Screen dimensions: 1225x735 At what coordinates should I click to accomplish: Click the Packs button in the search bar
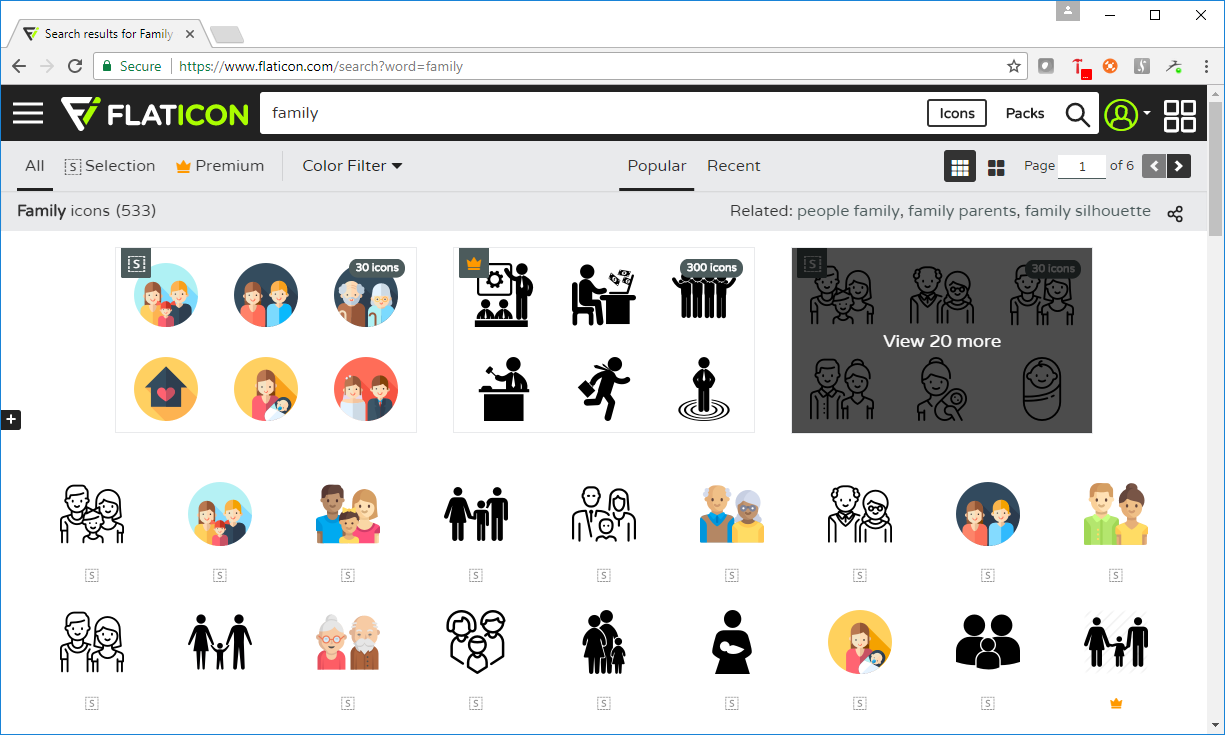[1024, 113]
